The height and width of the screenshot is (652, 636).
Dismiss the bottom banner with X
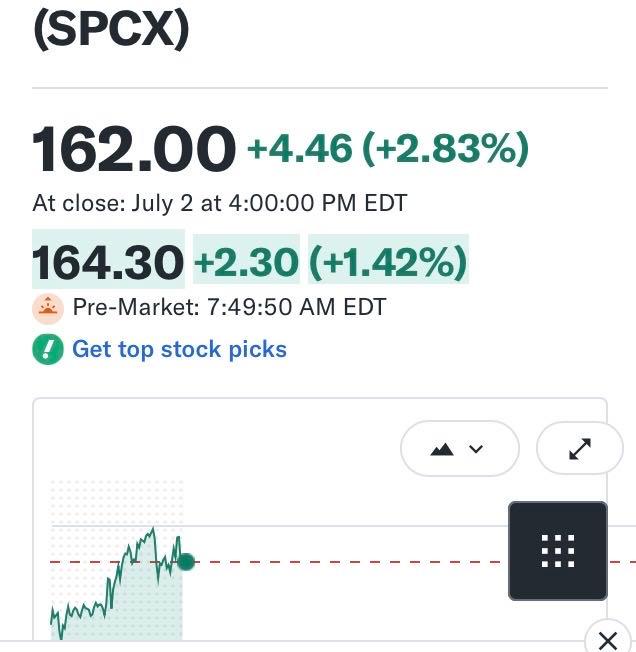[608, 640]
